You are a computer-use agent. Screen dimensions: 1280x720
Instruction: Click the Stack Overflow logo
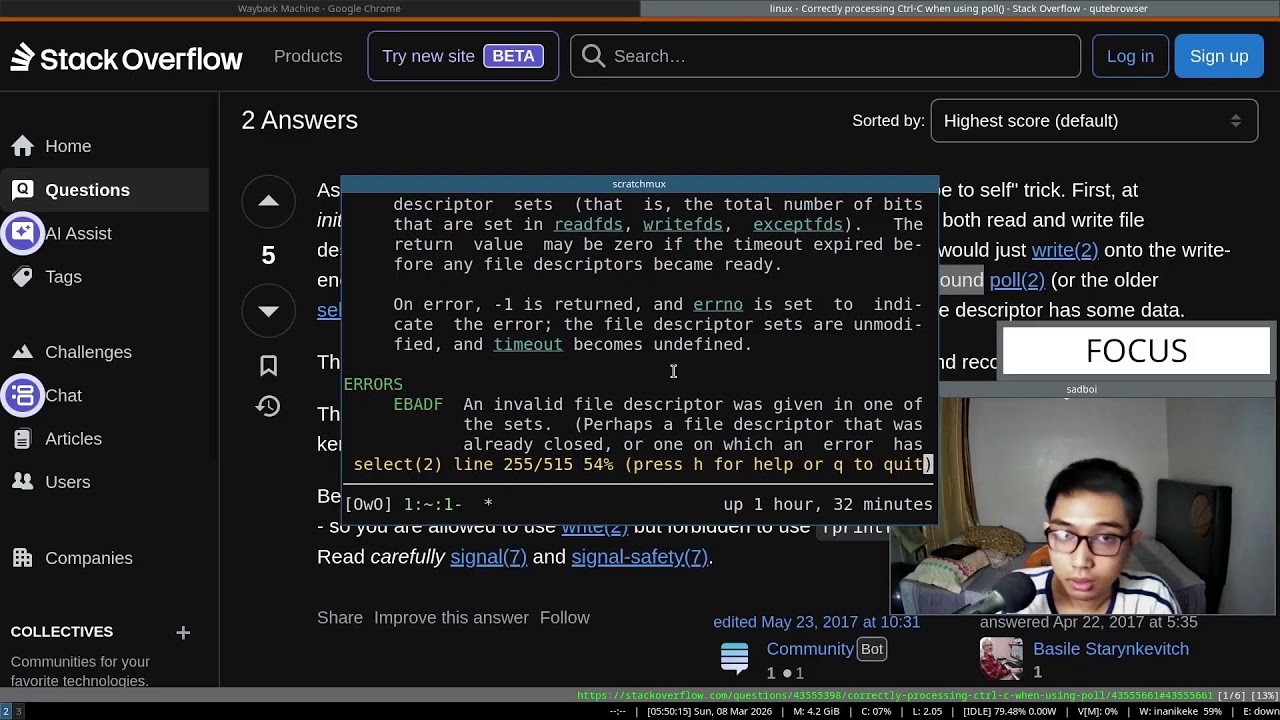tap(126, 57)
